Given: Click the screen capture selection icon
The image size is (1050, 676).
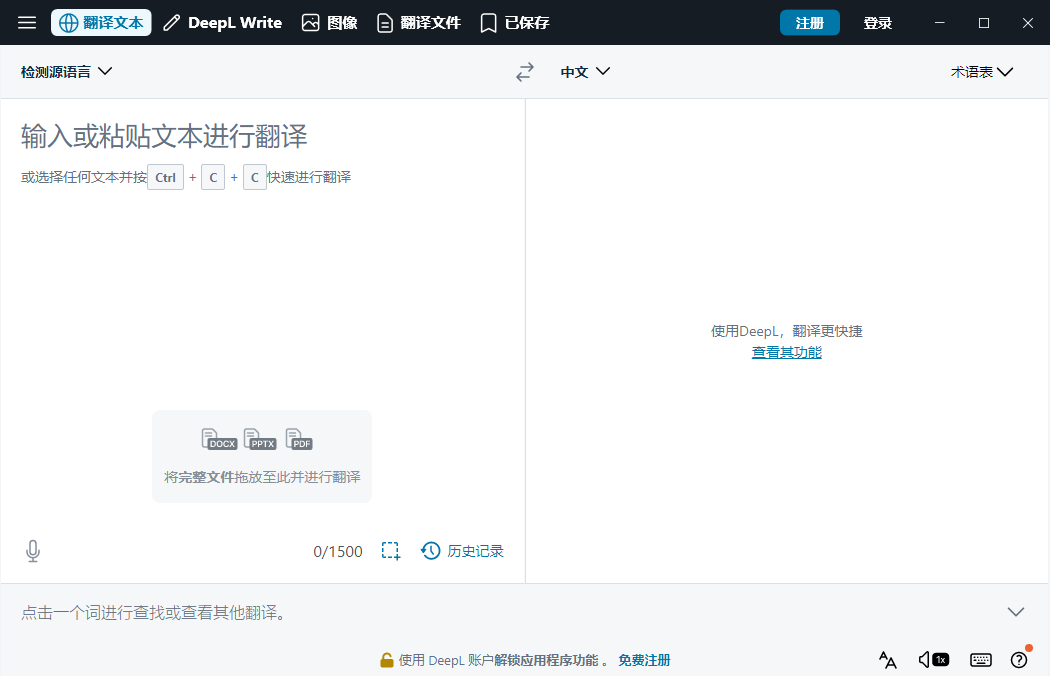Looking at the screenshot, I should coord(391,551).
